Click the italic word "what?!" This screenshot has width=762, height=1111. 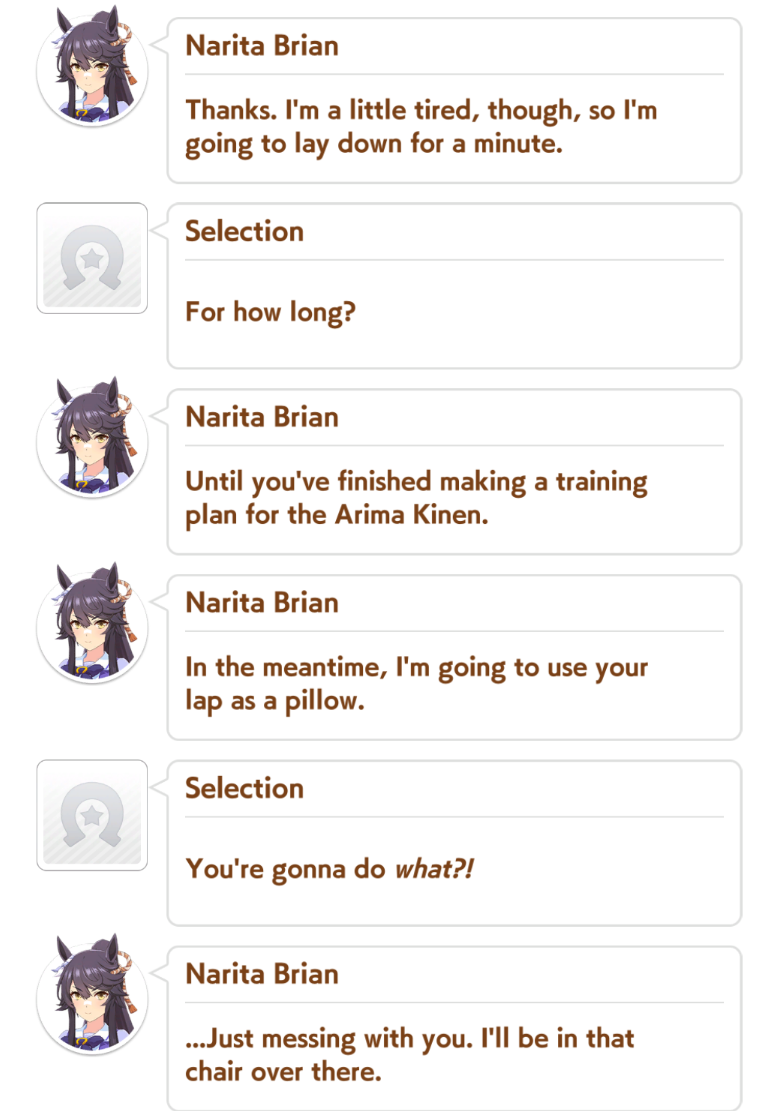(433, 869)
